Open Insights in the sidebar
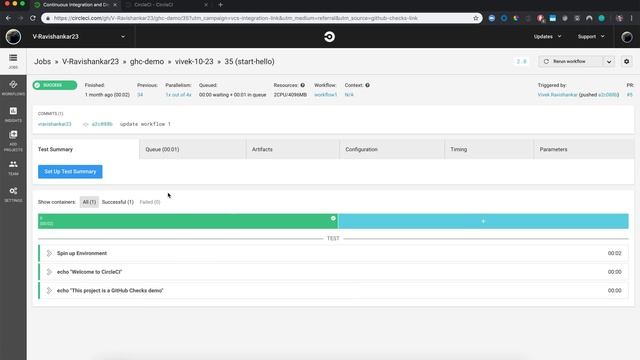 [13, 114]
